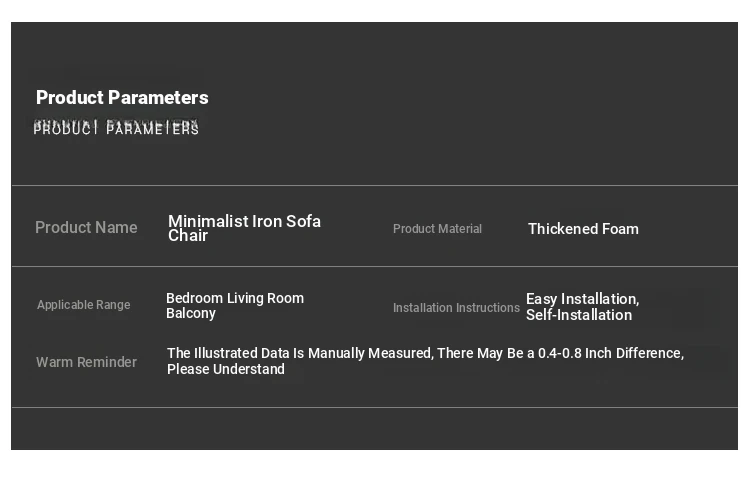The height and width of the screenshot is (489, 750).
Task: Click the word Foam in Product Material value
Action: click(x=620, y=229)
